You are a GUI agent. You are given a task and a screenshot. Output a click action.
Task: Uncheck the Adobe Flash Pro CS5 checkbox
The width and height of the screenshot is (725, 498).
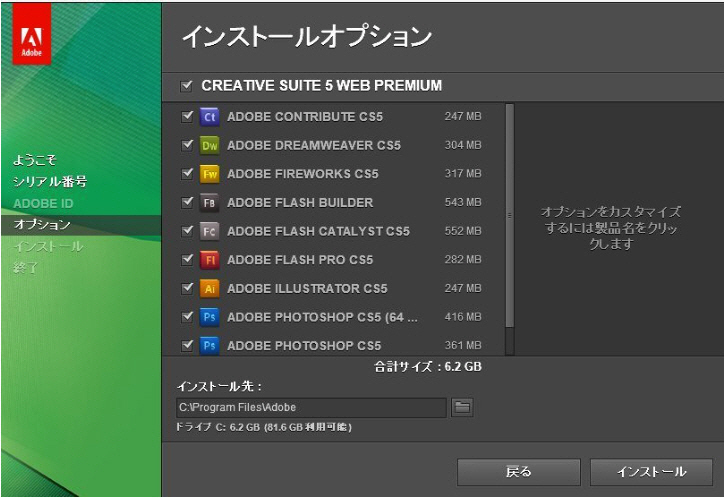tap(187, 259)
